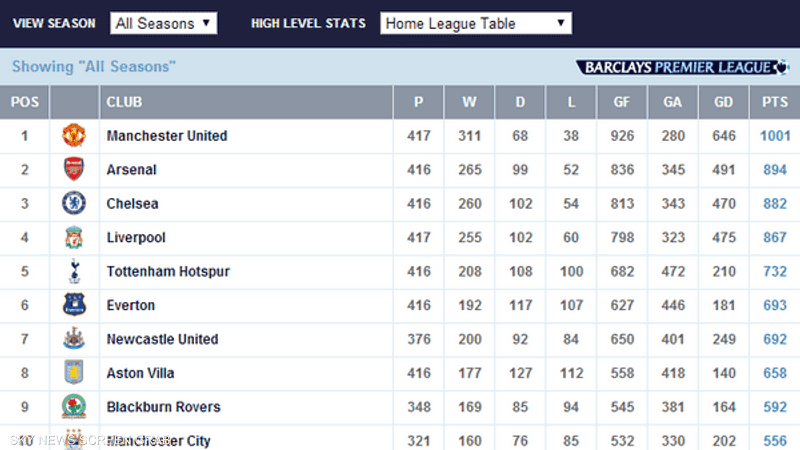Open the Home League Table dropdown
This screenshot has height=450, width=800.
pos(476,23)
